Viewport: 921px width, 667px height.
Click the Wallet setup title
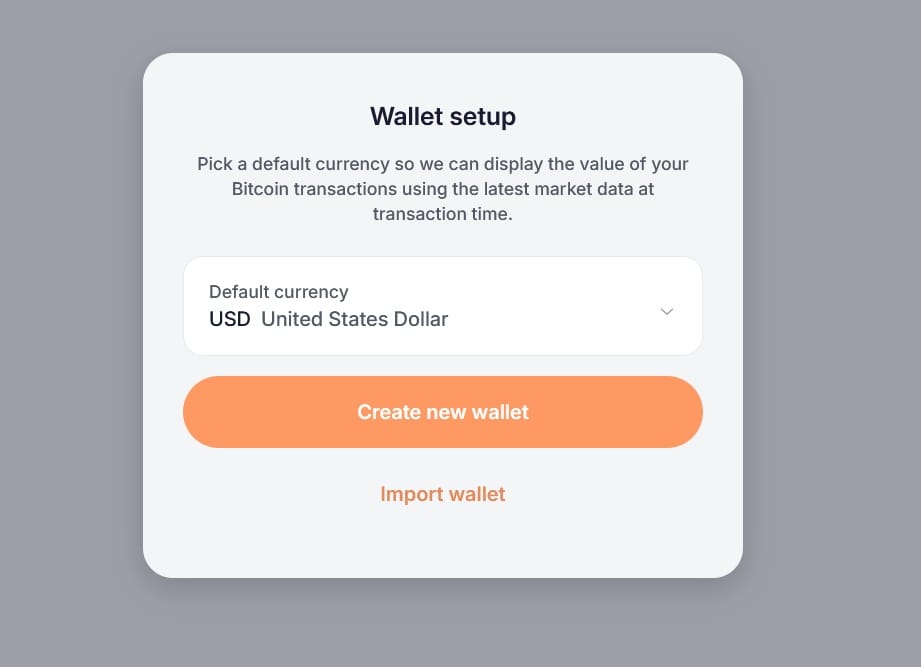(443, 116)
